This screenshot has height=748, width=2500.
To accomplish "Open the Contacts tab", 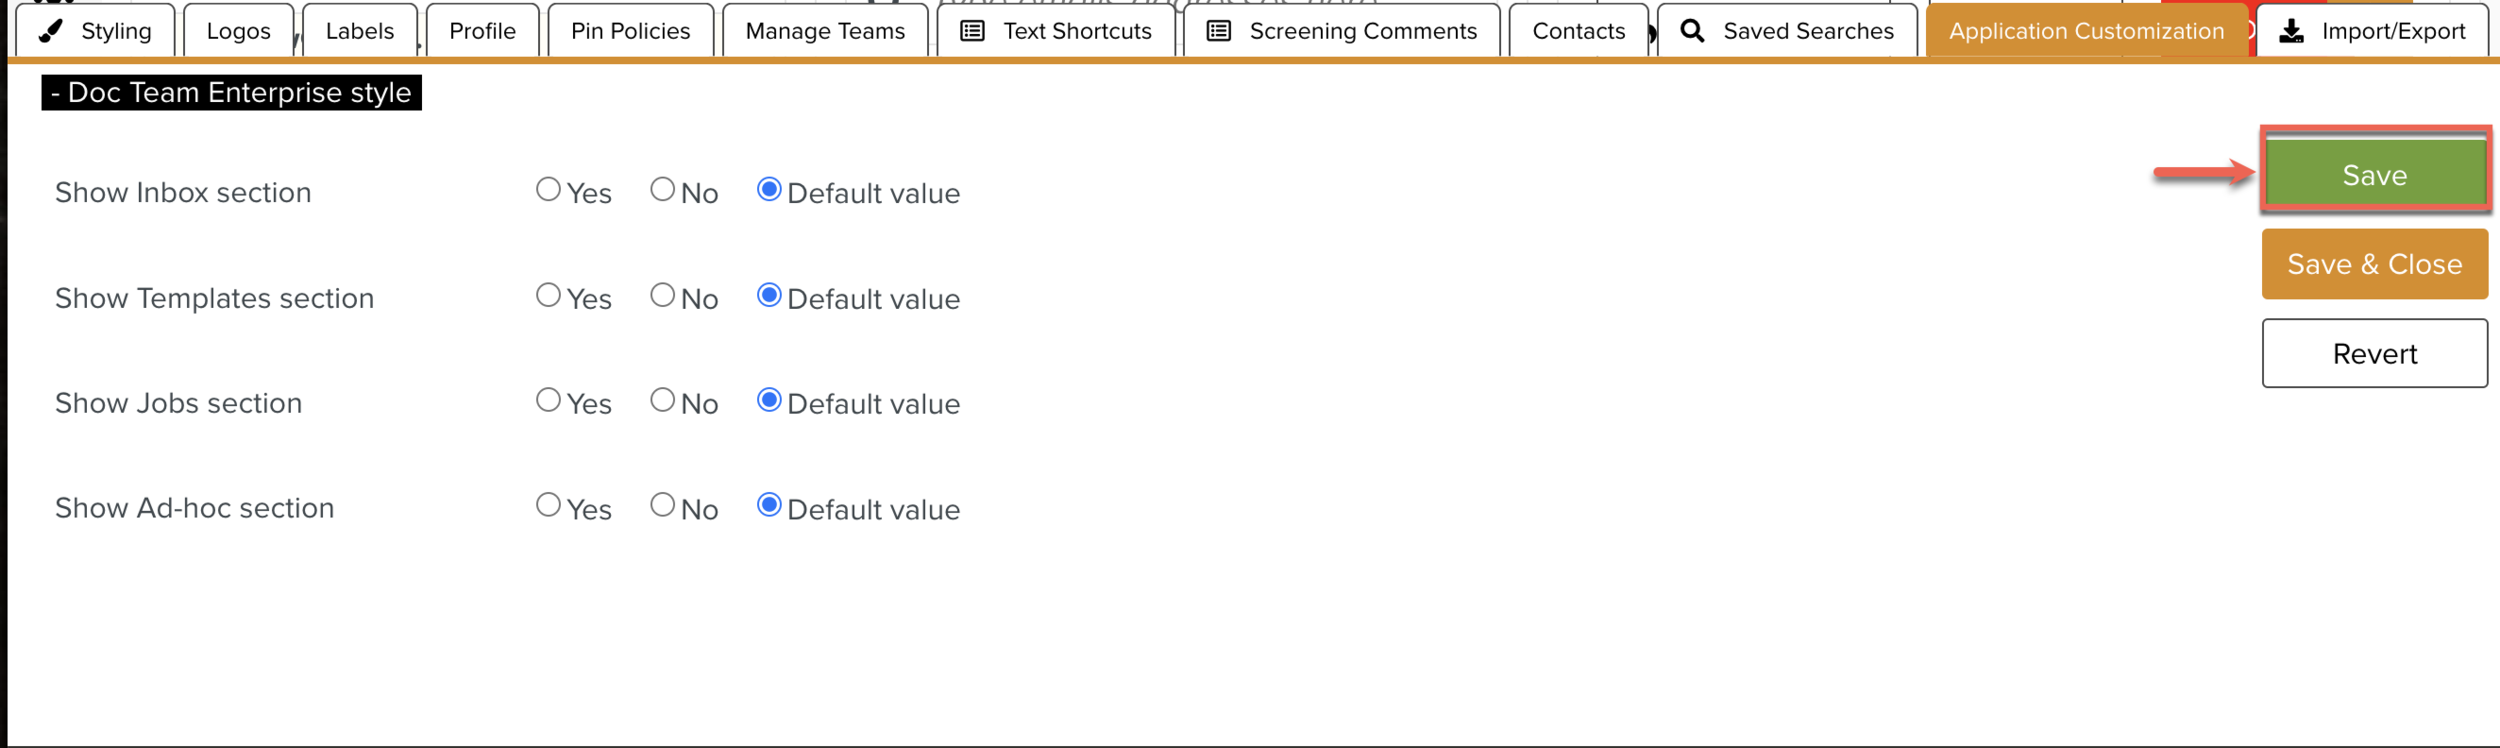I will [x=1578, y=31].
